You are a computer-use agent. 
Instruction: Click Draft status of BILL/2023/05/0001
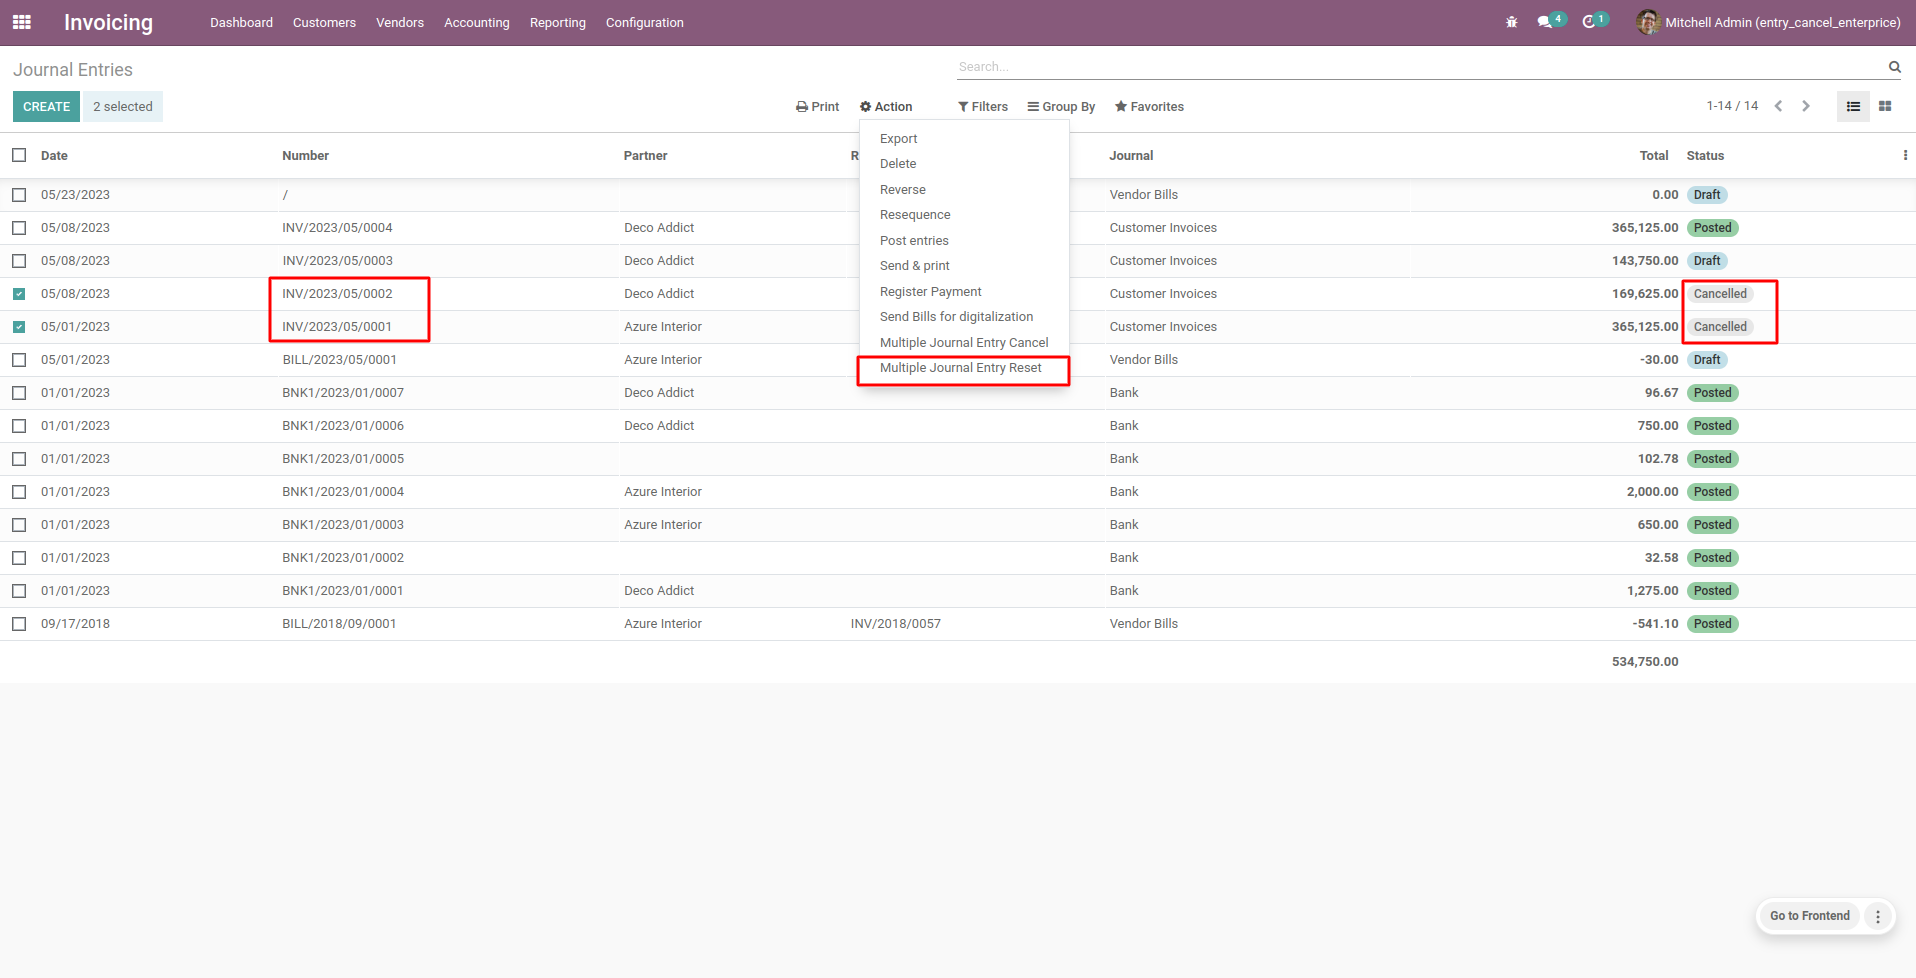(x=1707, y=360)
